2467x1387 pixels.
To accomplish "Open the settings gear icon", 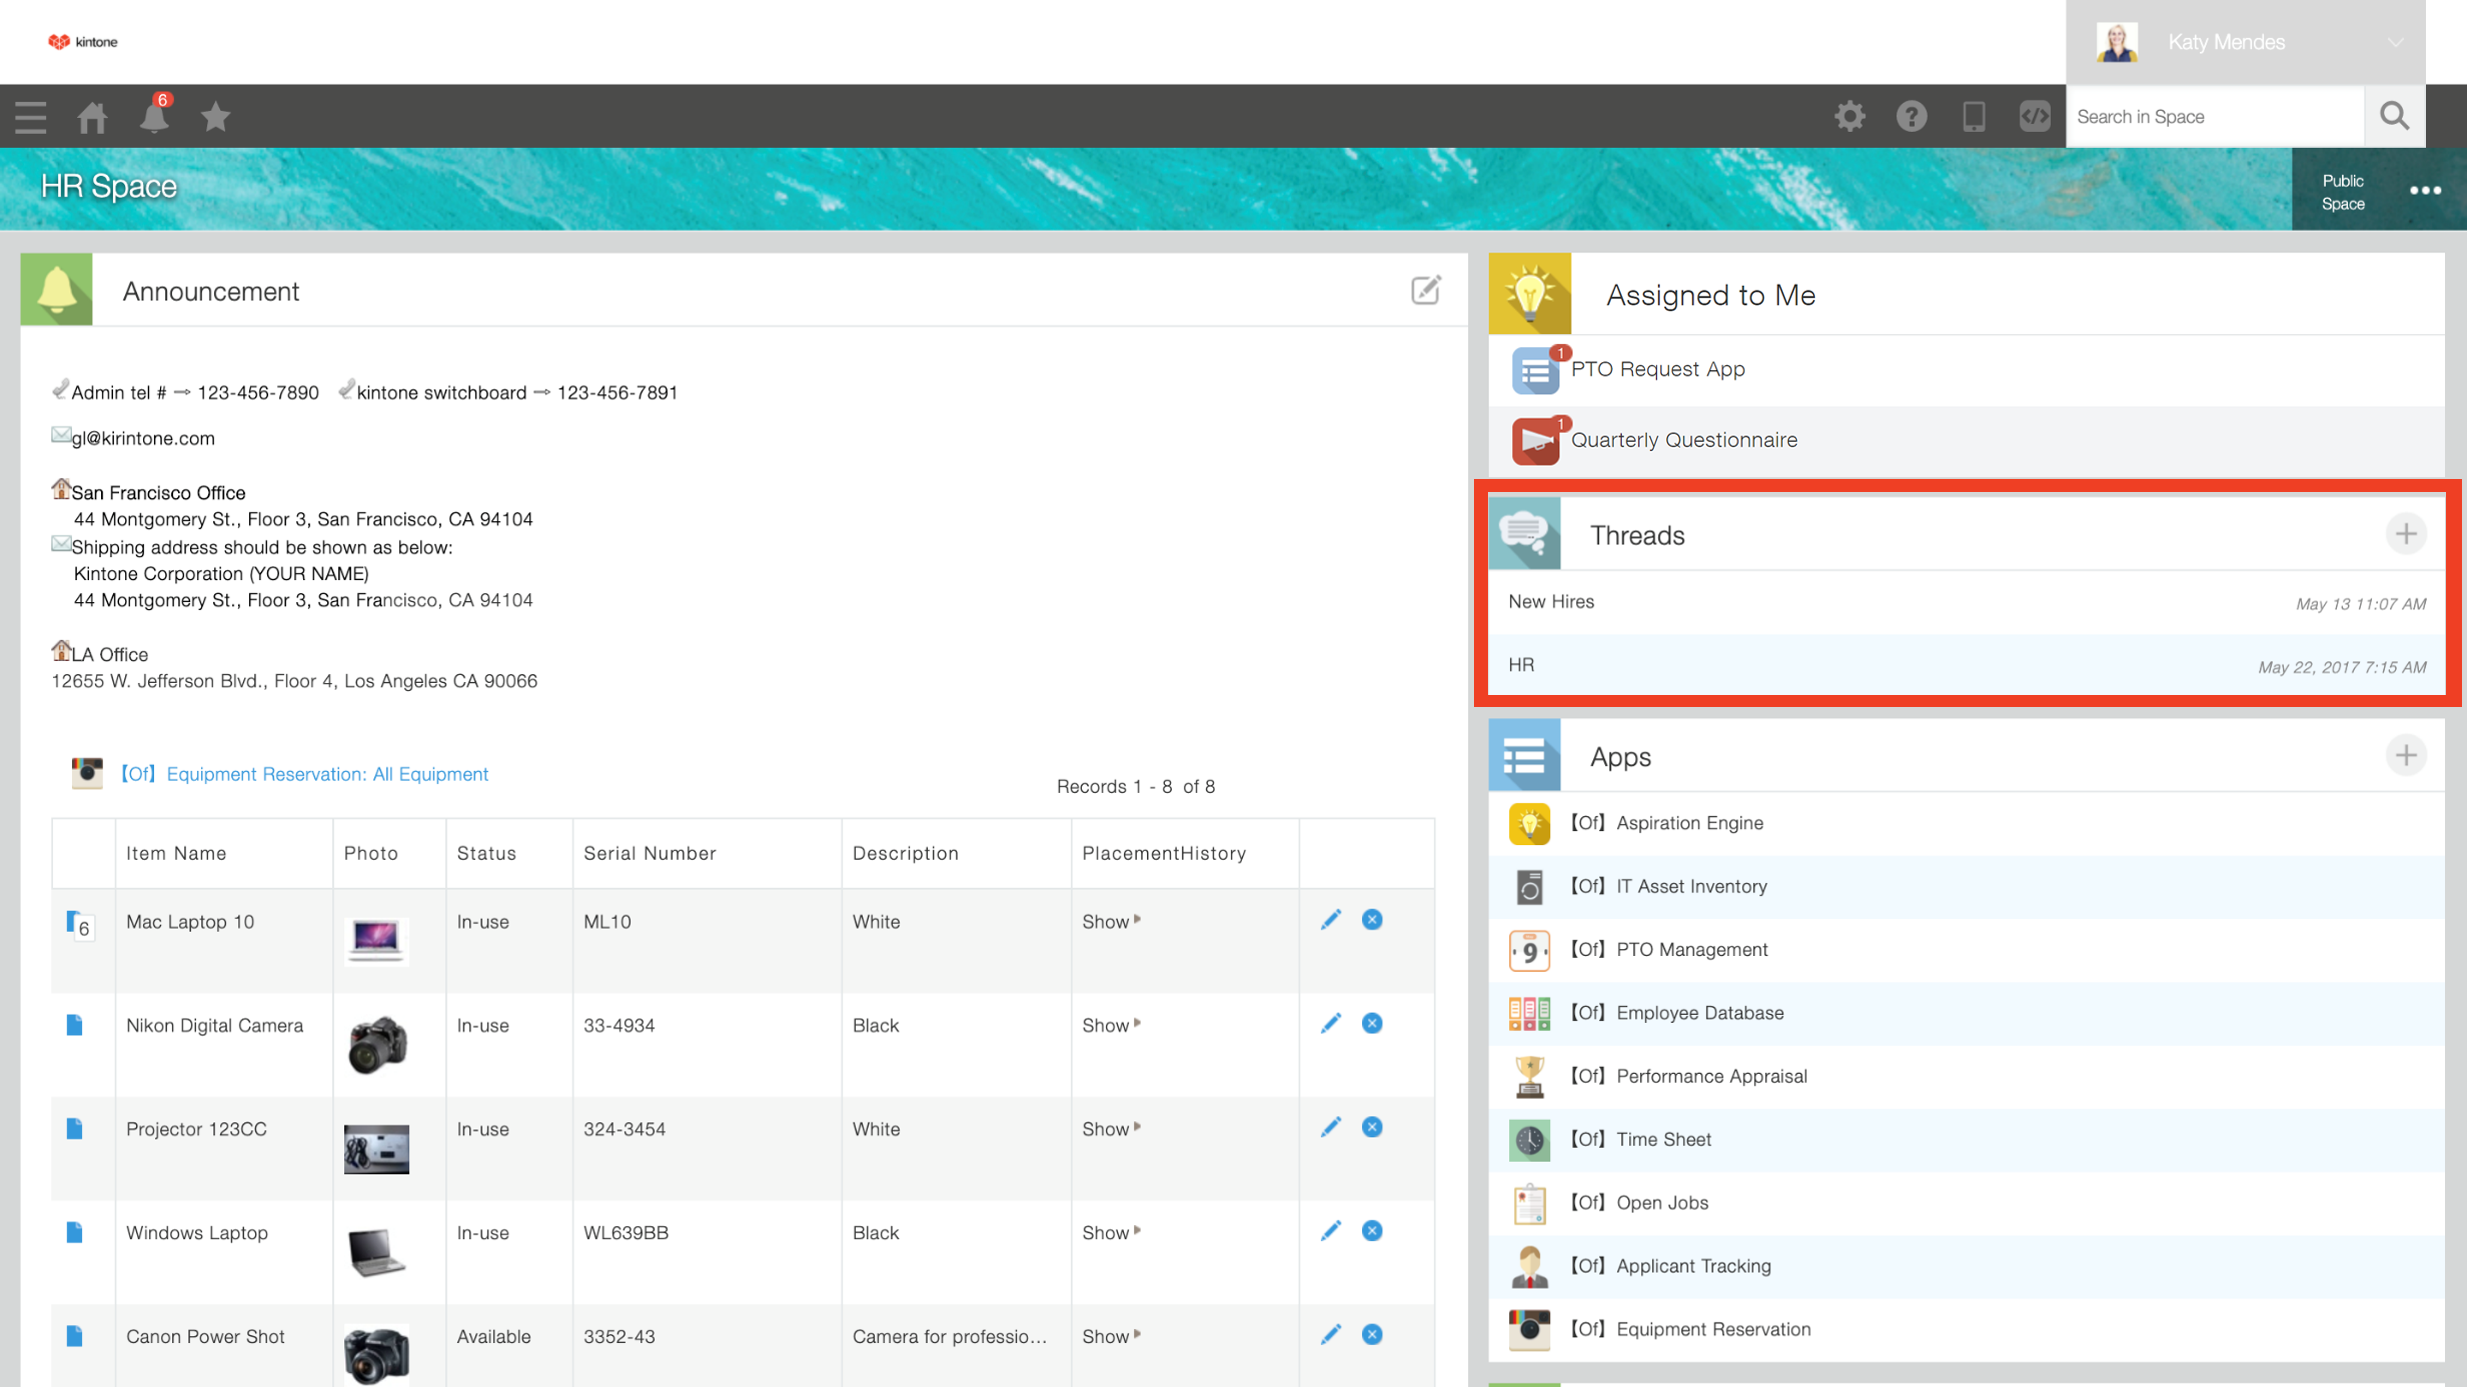I will coord(1849,116).
